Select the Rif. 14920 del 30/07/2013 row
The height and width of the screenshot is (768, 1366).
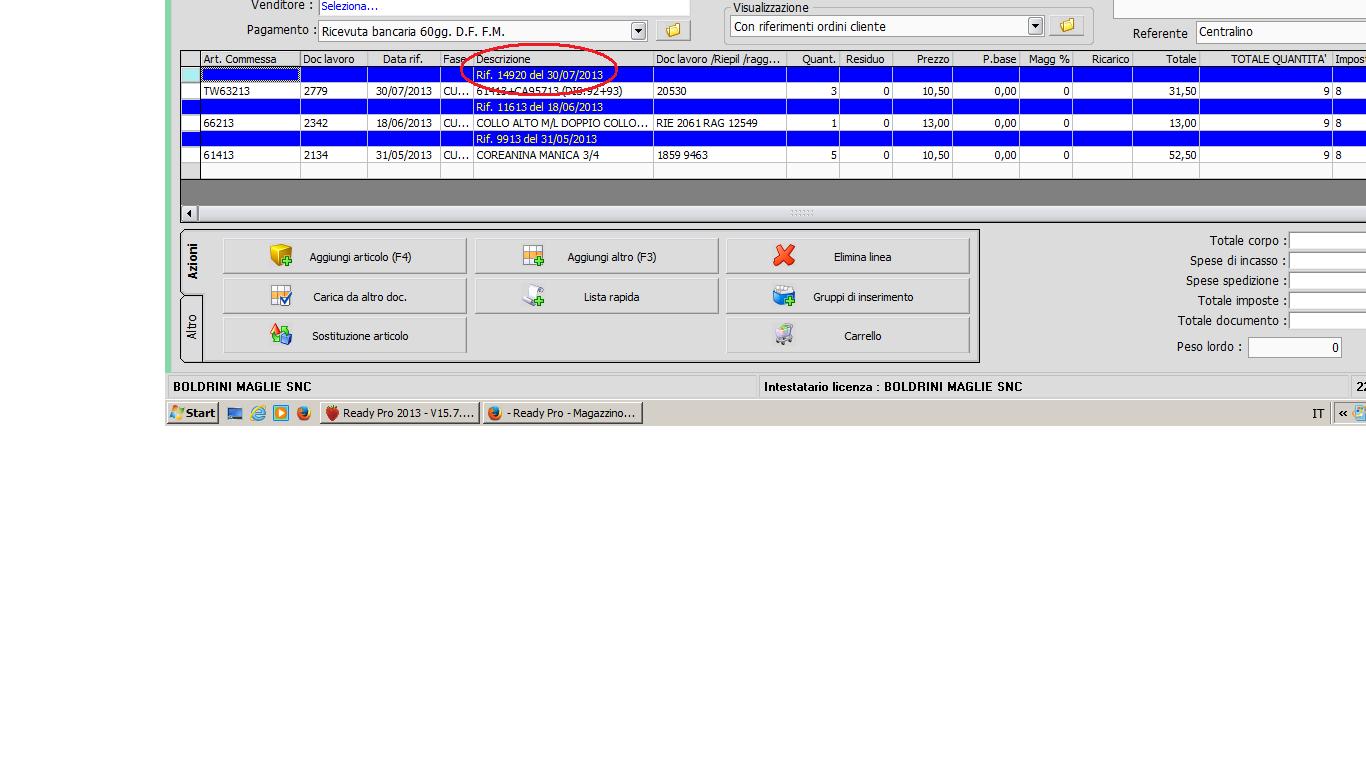[773, 75]
